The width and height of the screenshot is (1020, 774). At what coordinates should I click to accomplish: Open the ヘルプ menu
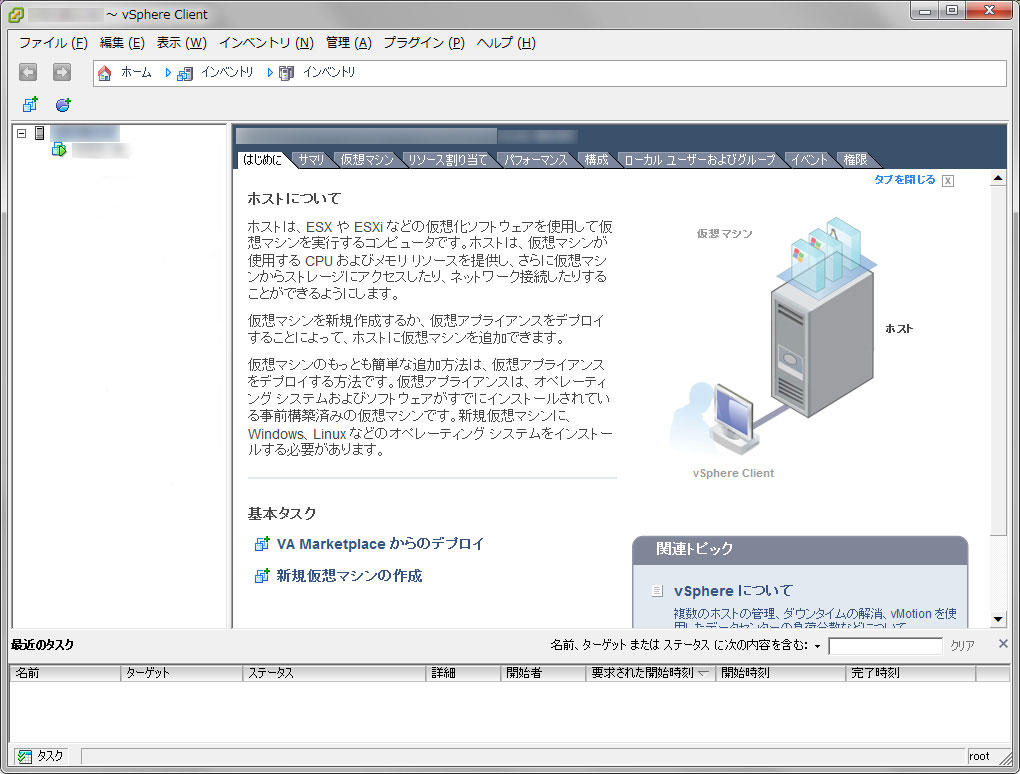506,43
